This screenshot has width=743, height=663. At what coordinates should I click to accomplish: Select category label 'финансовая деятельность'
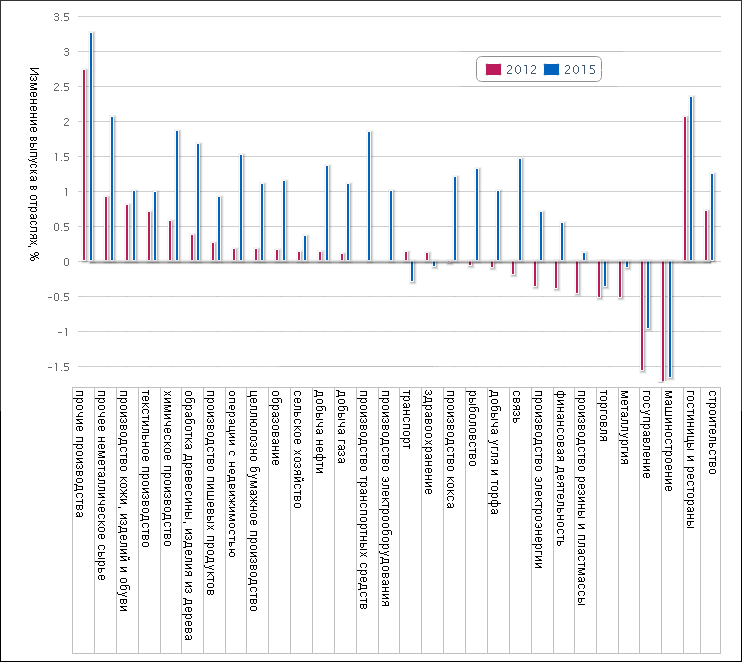(560, 468)
